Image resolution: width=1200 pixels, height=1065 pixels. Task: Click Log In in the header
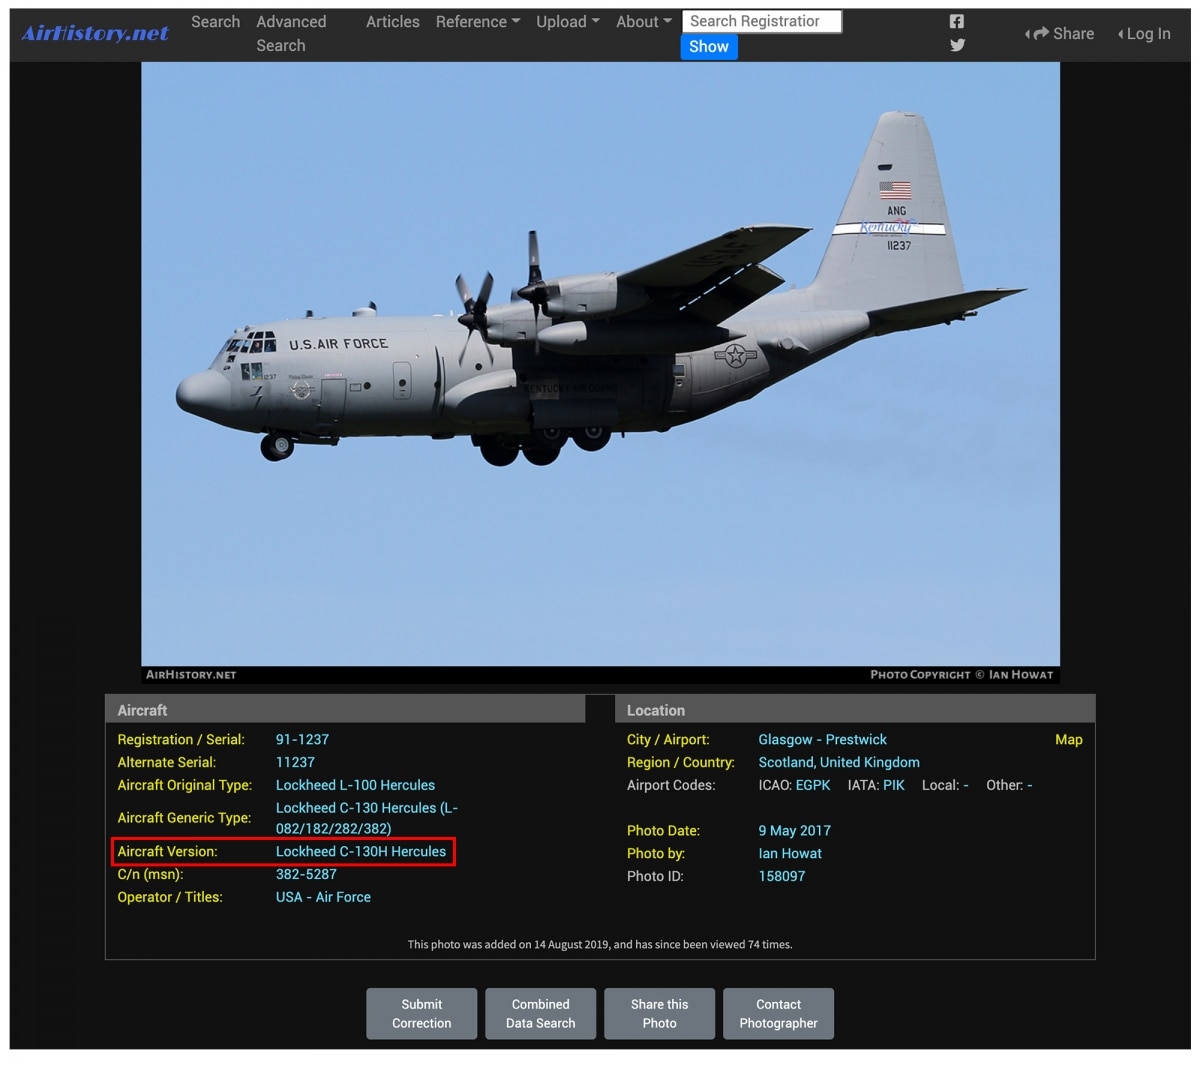[1147, 34]
